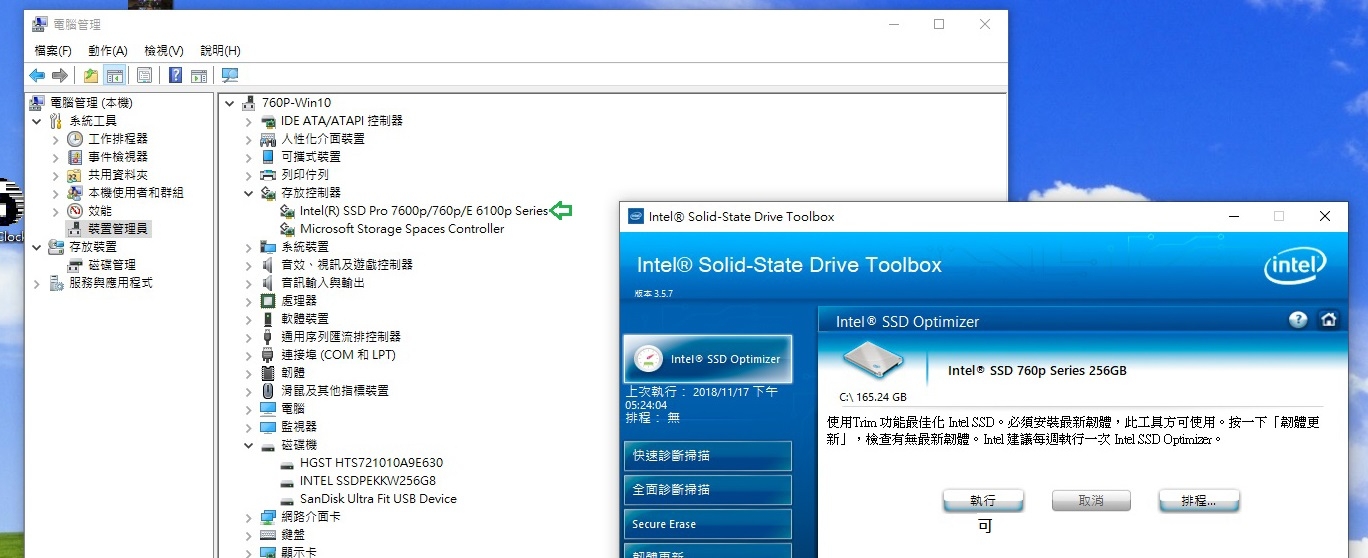Open the 檔案(F) menu

pos(53,50)
